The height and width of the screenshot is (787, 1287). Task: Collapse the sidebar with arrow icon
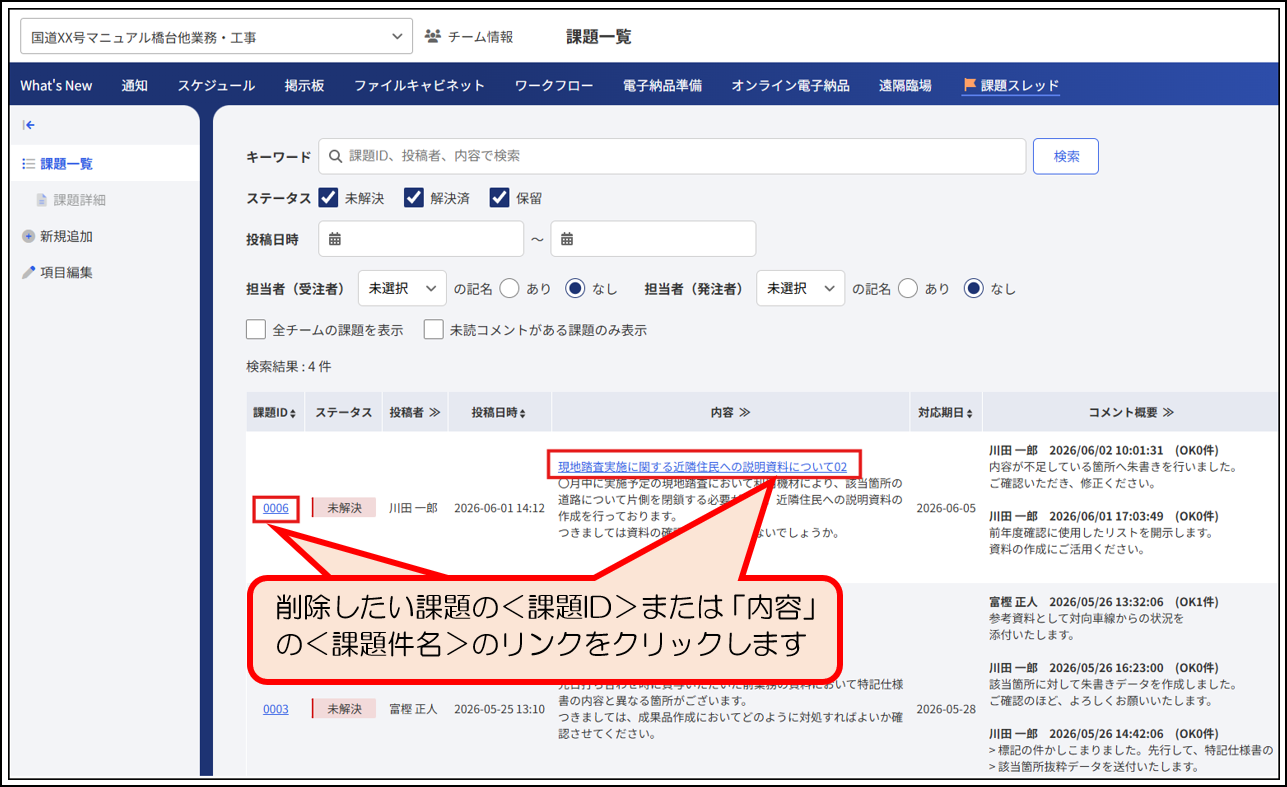[29, 125]
